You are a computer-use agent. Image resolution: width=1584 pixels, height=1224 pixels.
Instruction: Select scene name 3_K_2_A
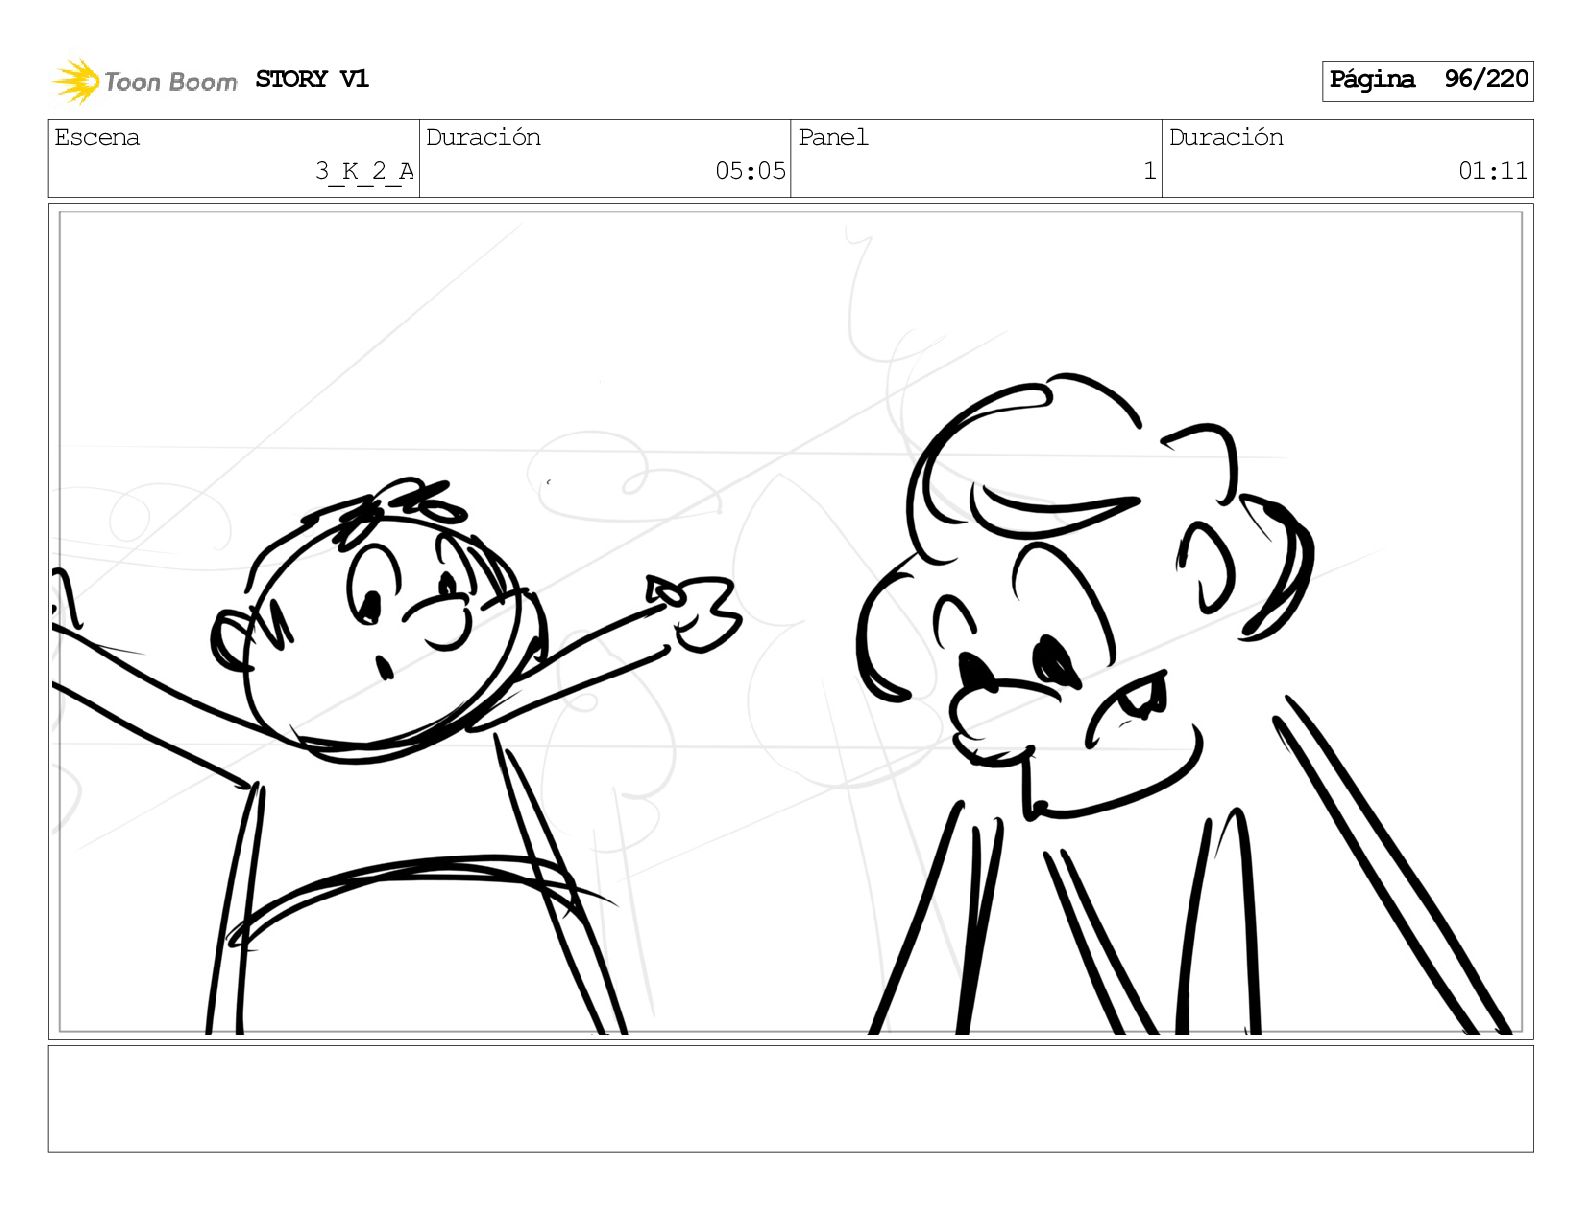[364, 171]
